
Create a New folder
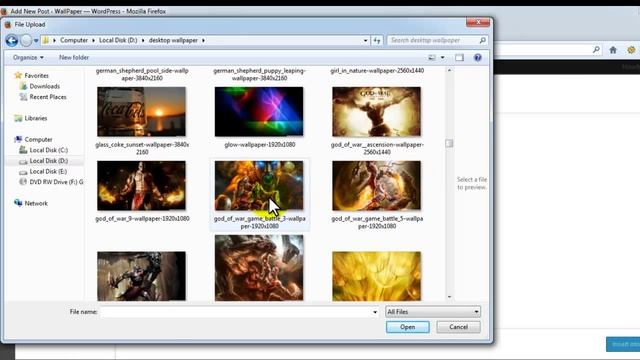tap(74, 58)
